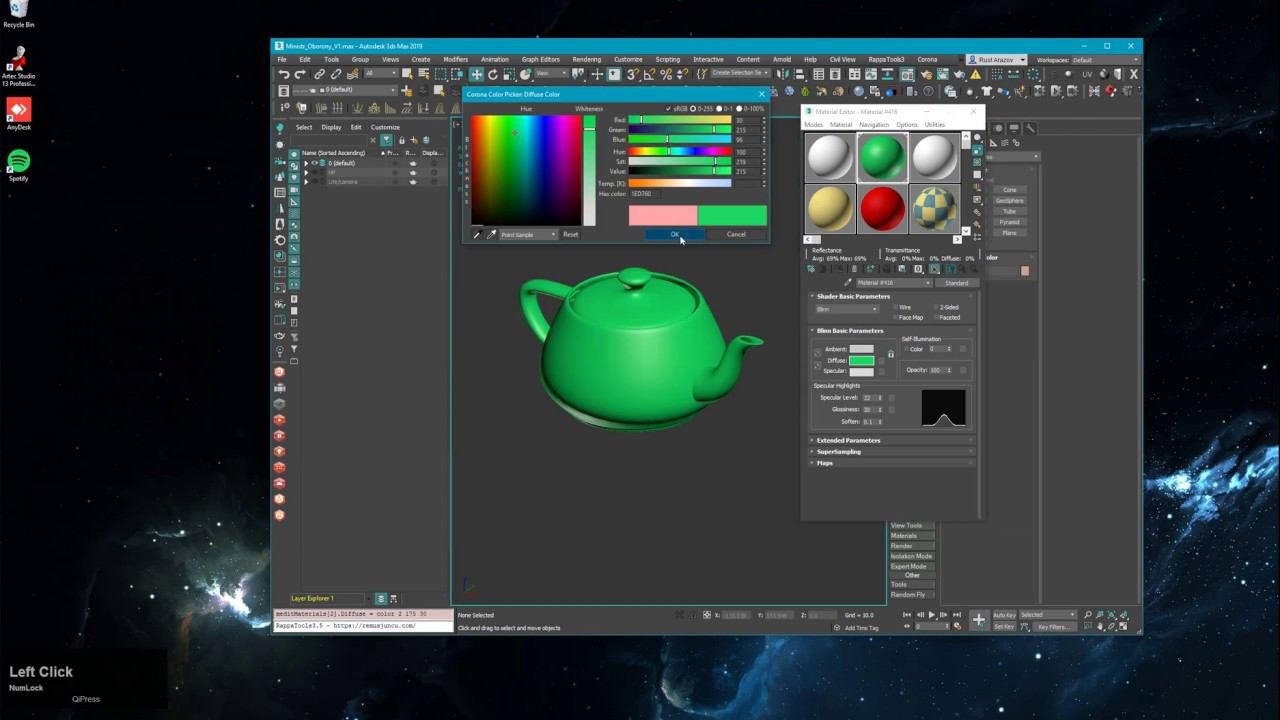Click Cancel in the color picker
The height and width of the screenshot is (720, 1280).
[736, 234]
